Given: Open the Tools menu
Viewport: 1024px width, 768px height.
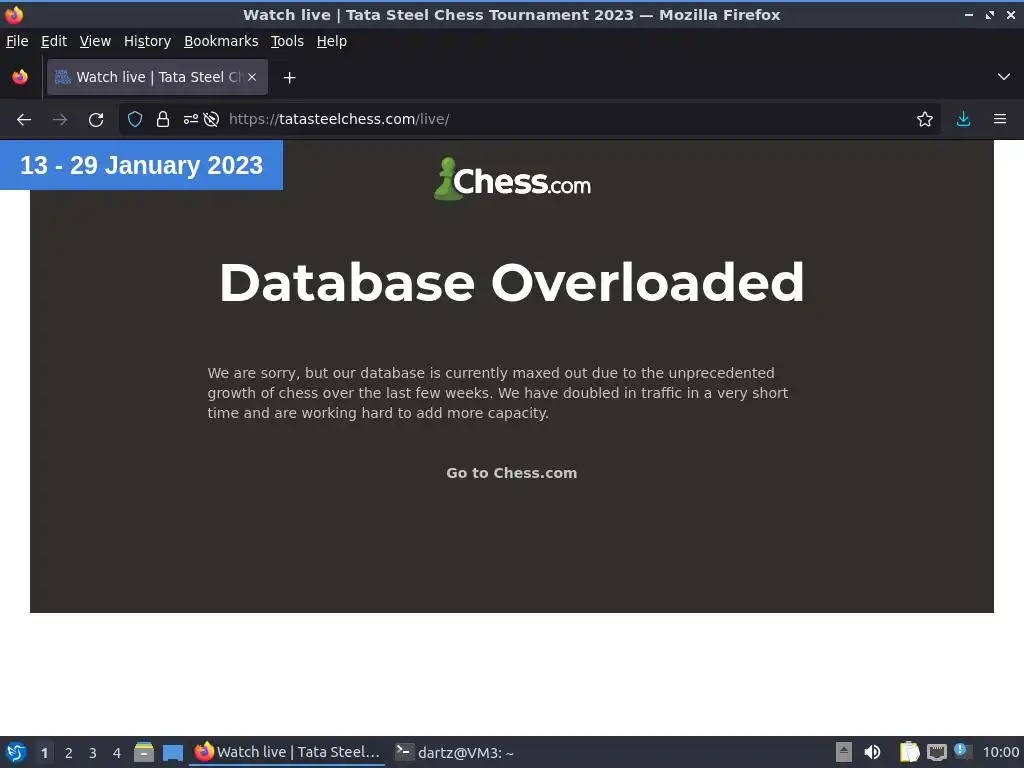Looking at the screenshot, I should pyautogui.click(x=287, y=41).
